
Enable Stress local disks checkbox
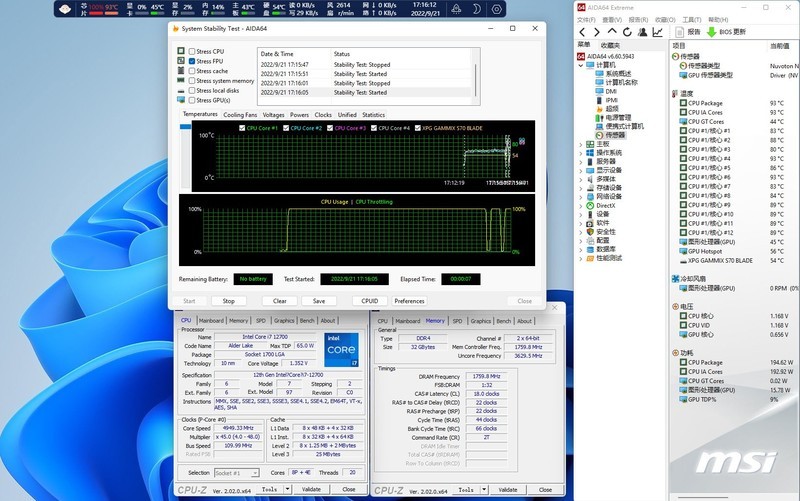click(x=192, y=90)
